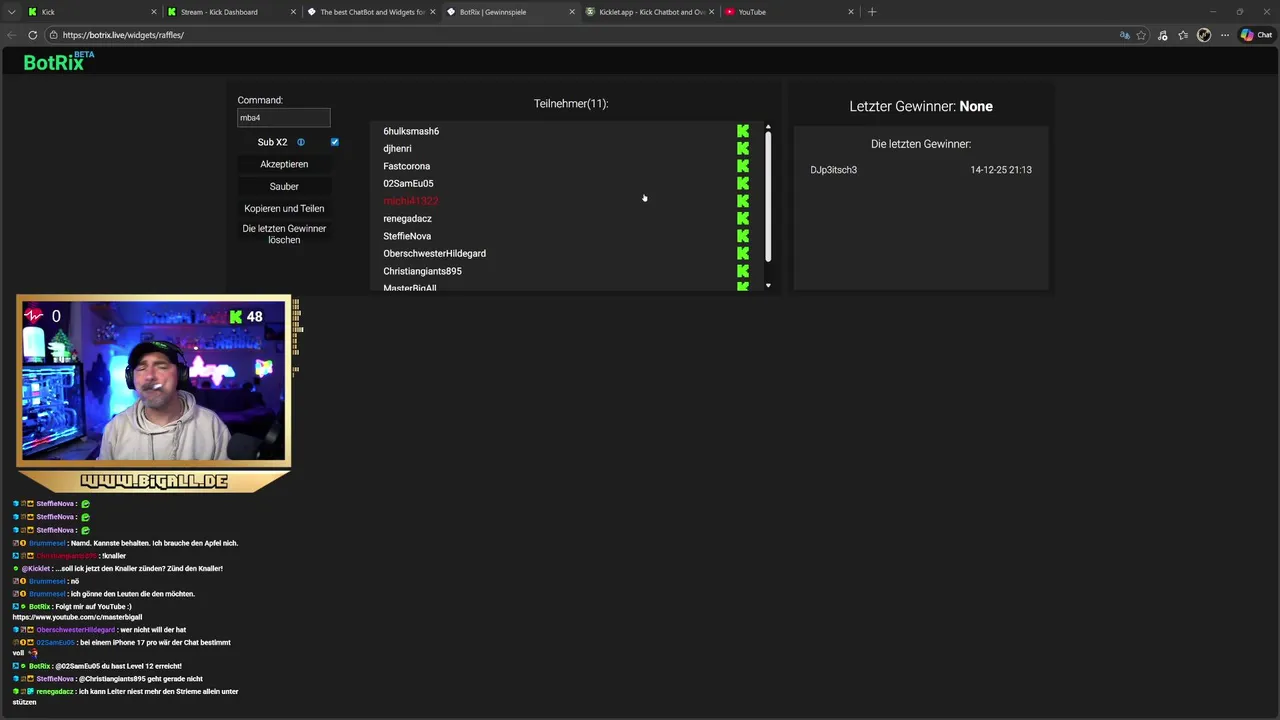Select participant Christiangiants895

(x=422, y=271)
